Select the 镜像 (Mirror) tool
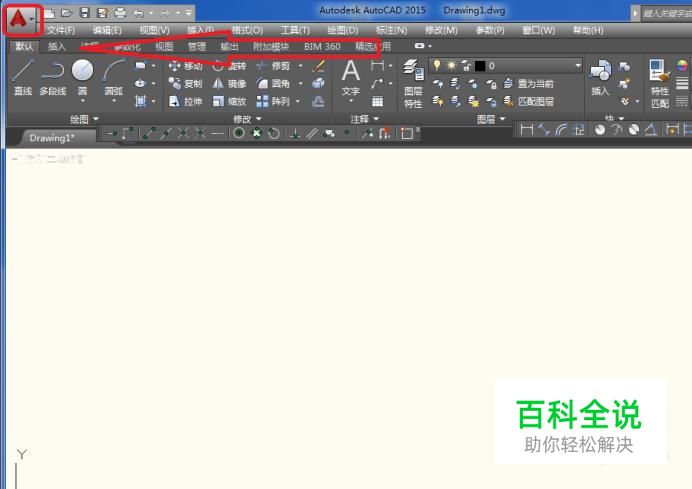Viewport: 692px width, 489px height. click(x=229, y=83)
